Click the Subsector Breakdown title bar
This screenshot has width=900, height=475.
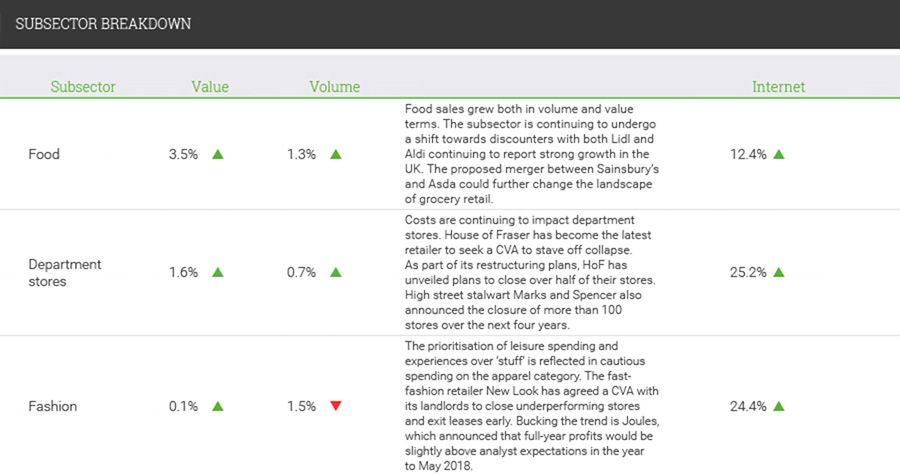[450, 24]
